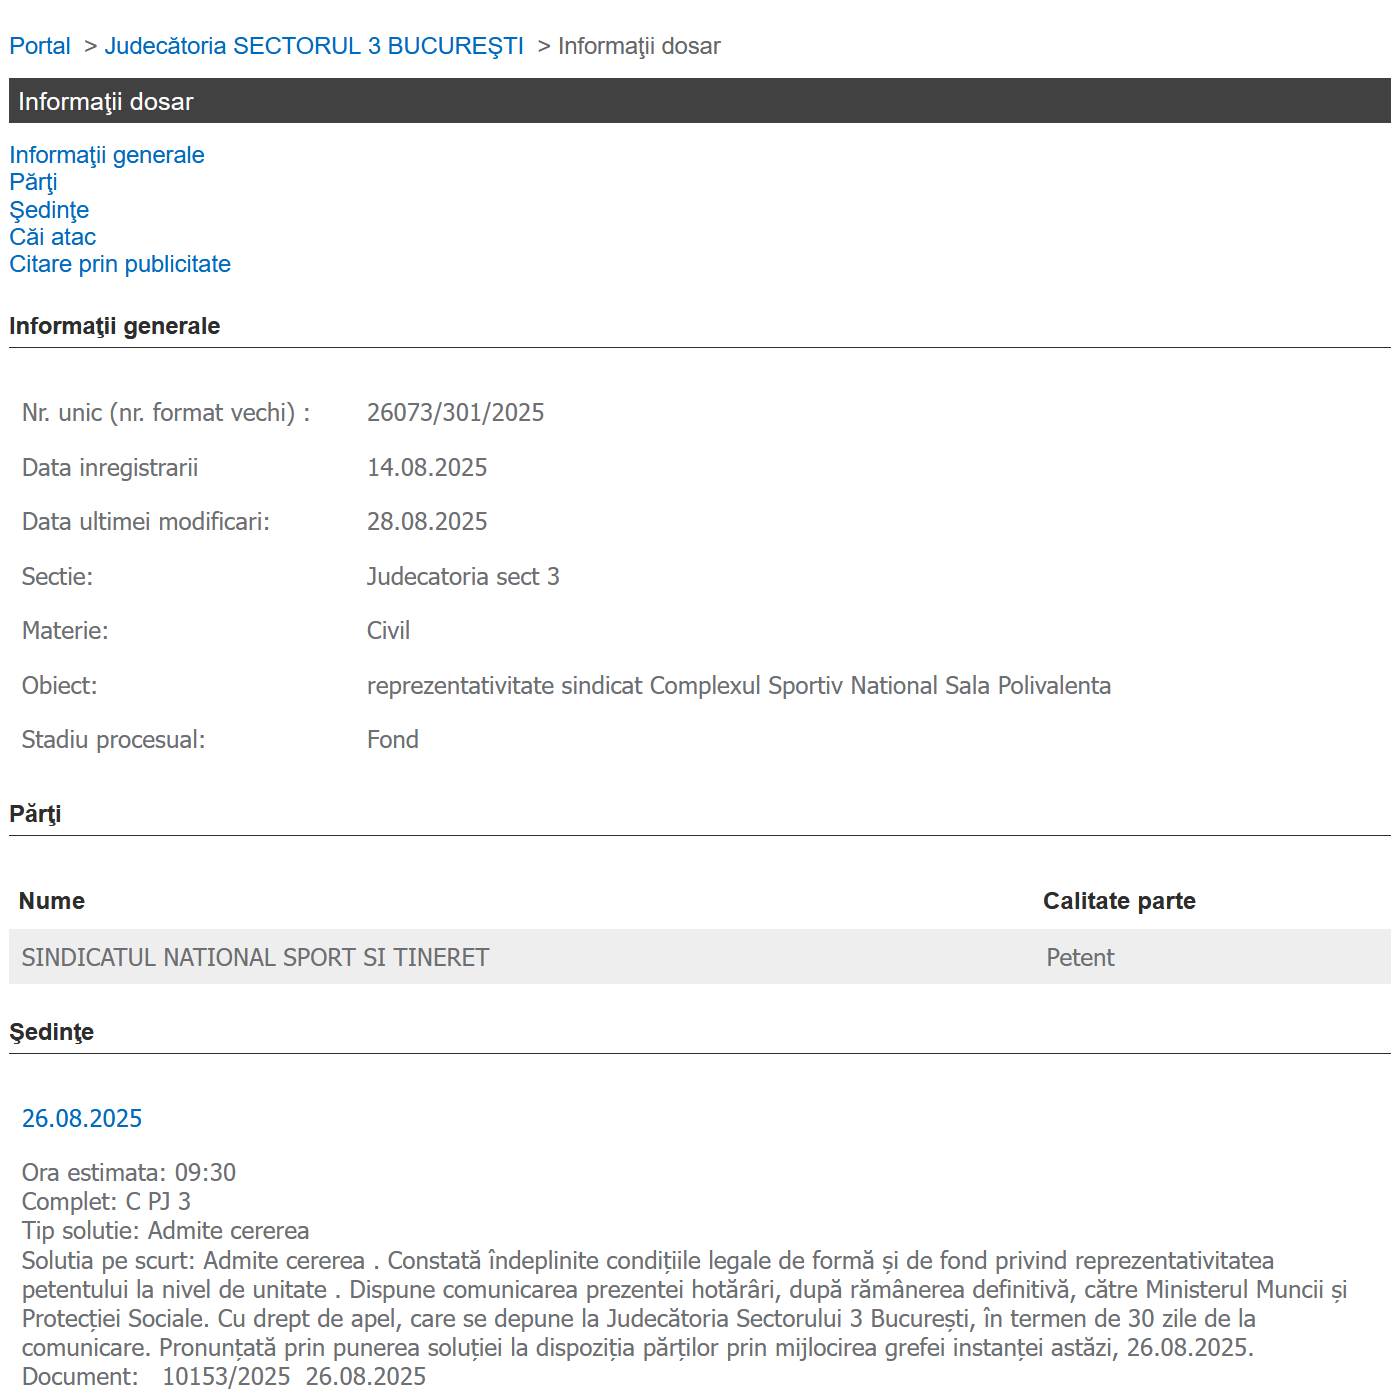Open the Căi atac navigation link
Screen dimensions: 1392x1393
[53, 237]
